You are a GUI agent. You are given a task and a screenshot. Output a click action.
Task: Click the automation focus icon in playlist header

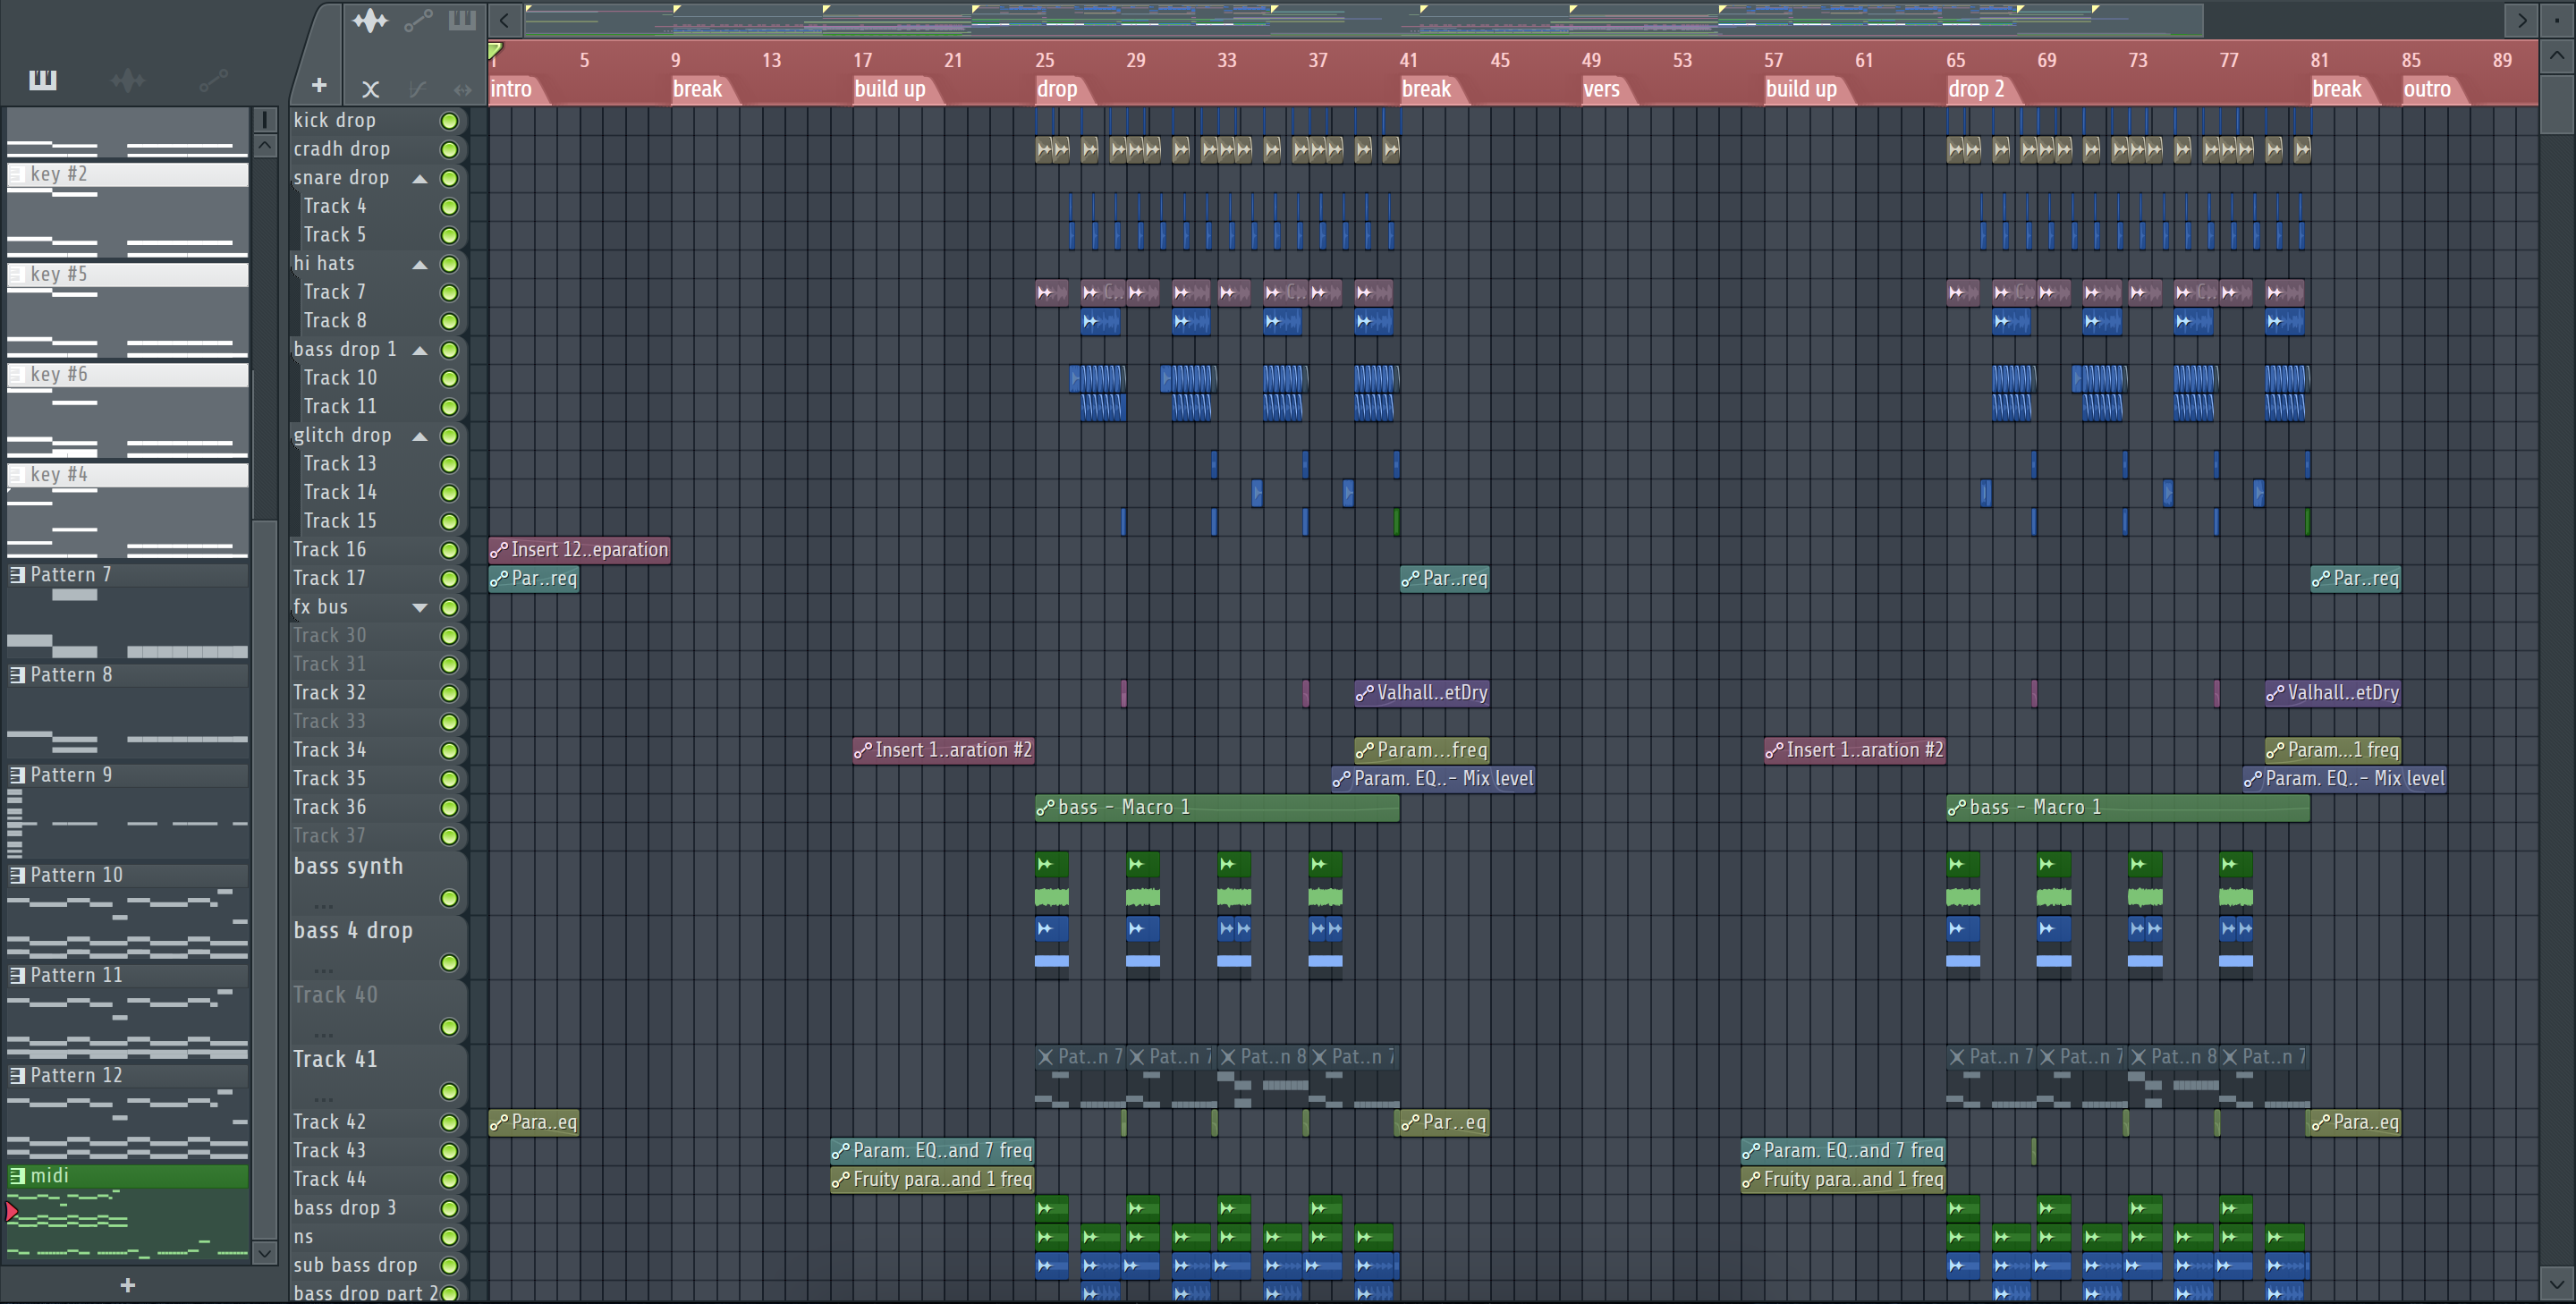click(x=418, y=20)
